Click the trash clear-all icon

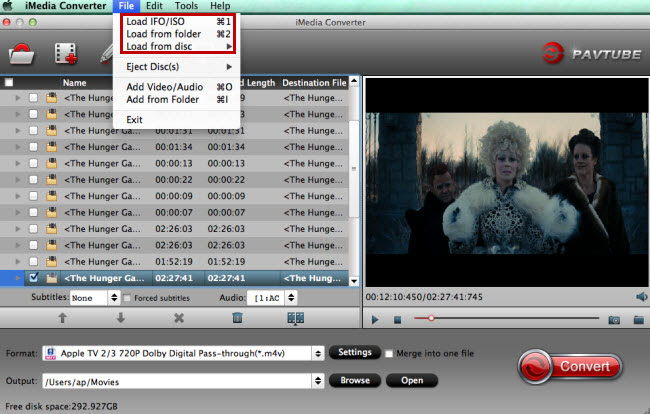(237, 318)
